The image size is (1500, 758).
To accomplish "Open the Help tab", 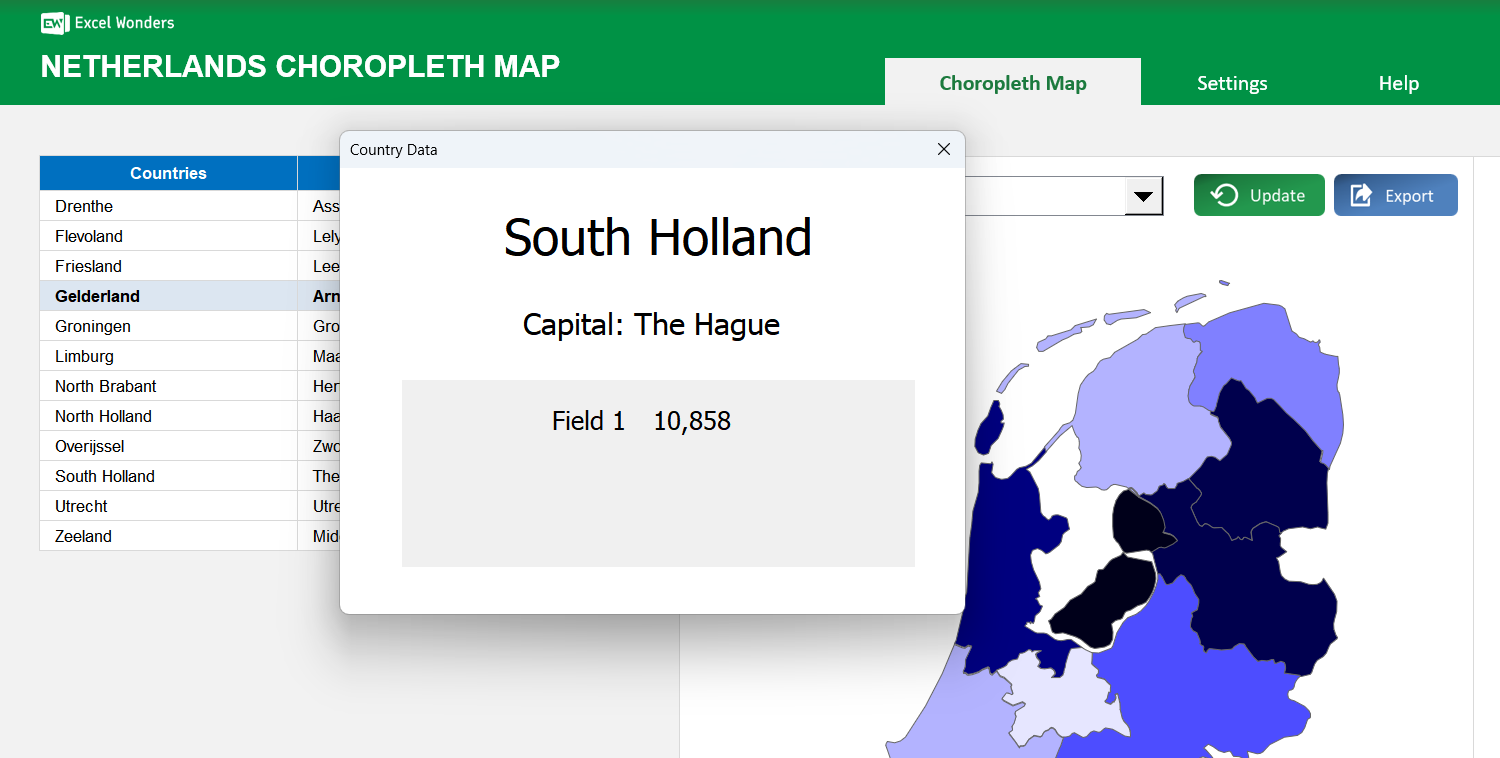I will [x=1398, y=83].
